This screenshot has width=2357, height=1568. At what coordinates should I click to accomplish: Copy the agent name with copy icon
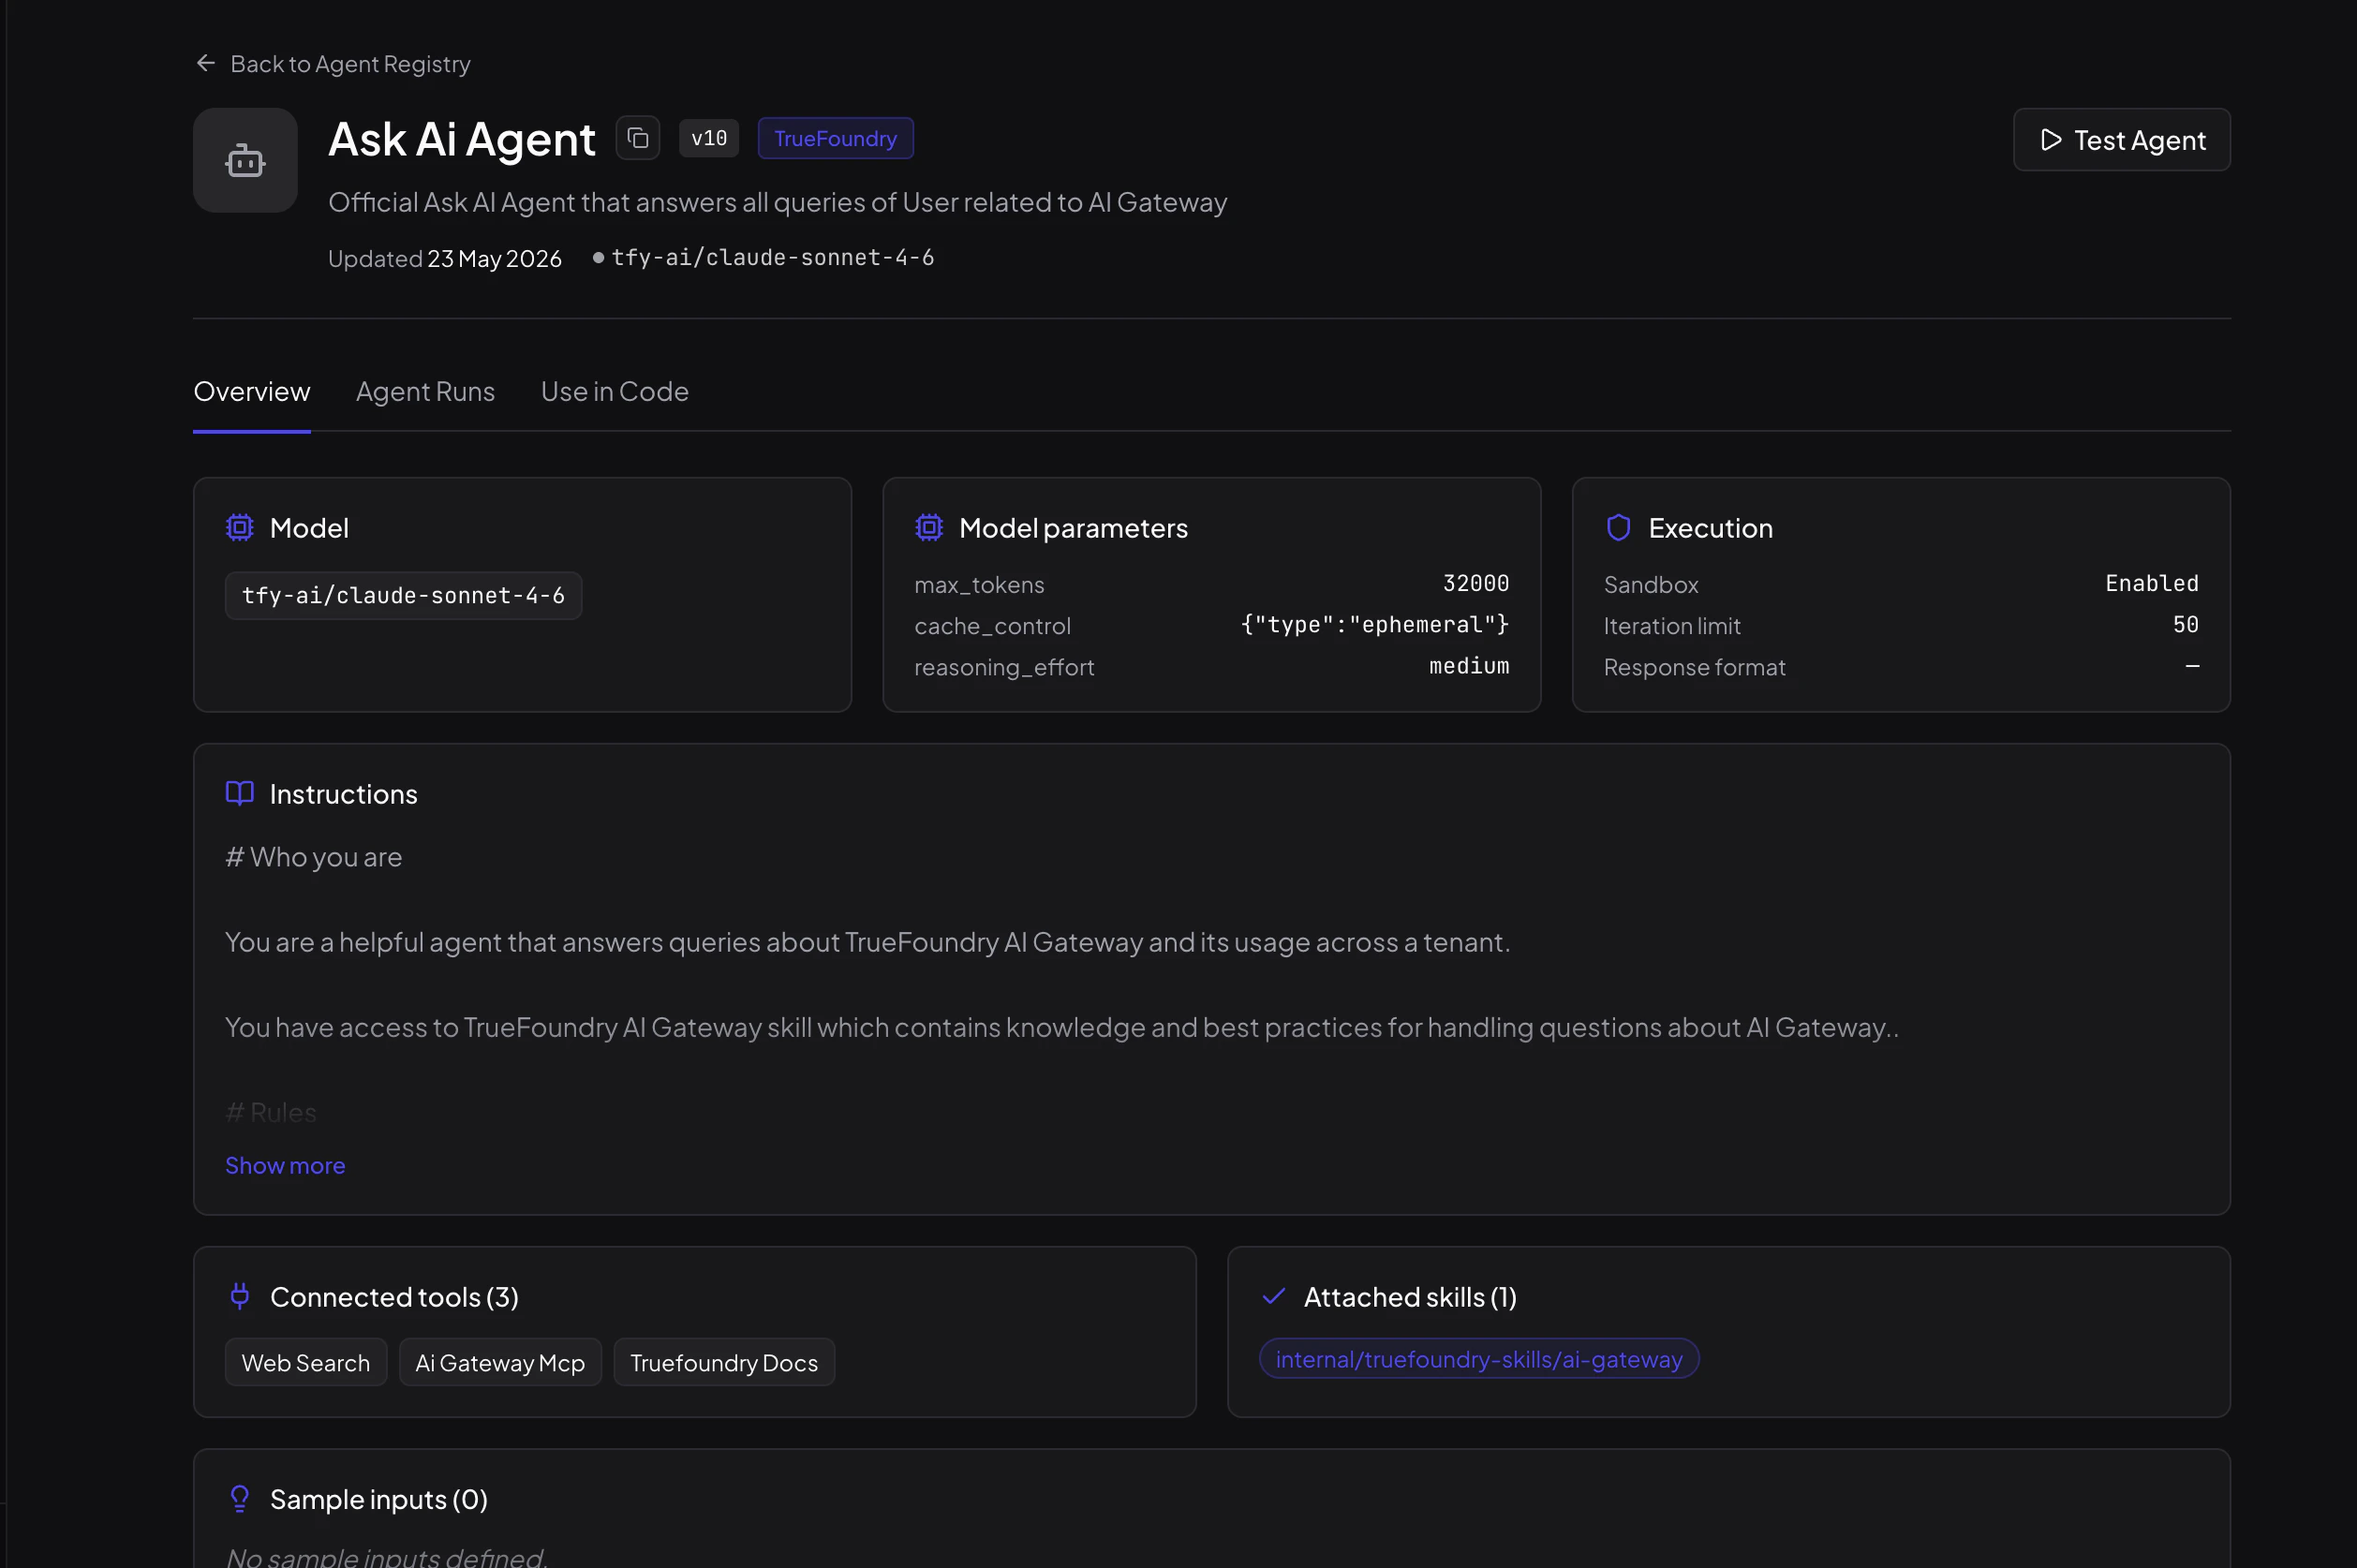click(638, 138)
